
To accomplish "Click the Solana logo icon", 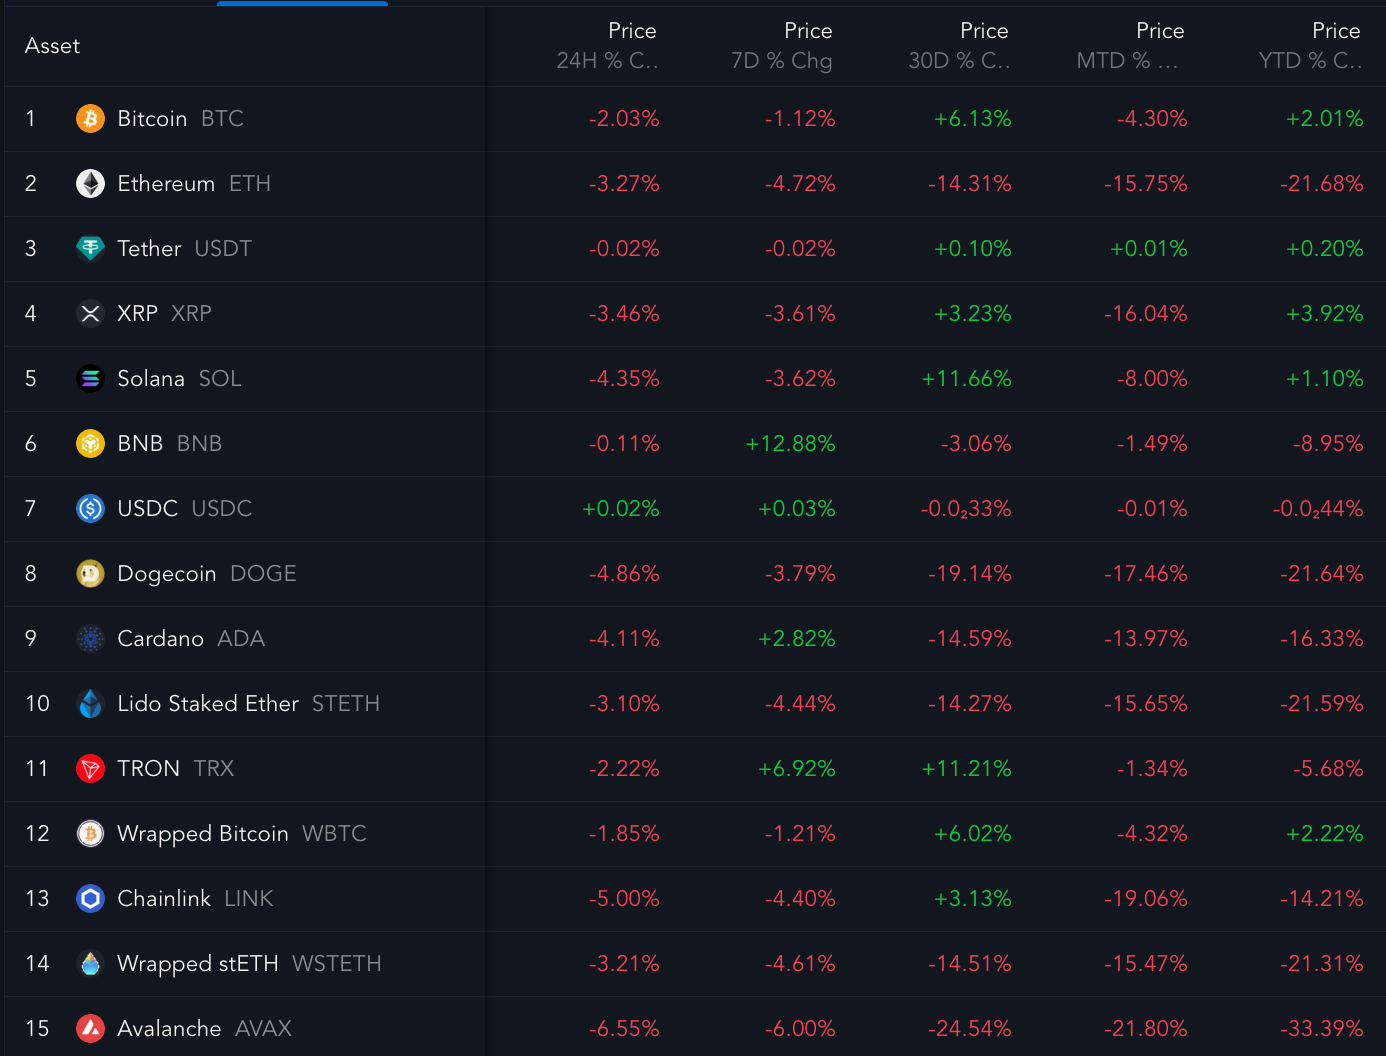I will click(x=90, y=379).
